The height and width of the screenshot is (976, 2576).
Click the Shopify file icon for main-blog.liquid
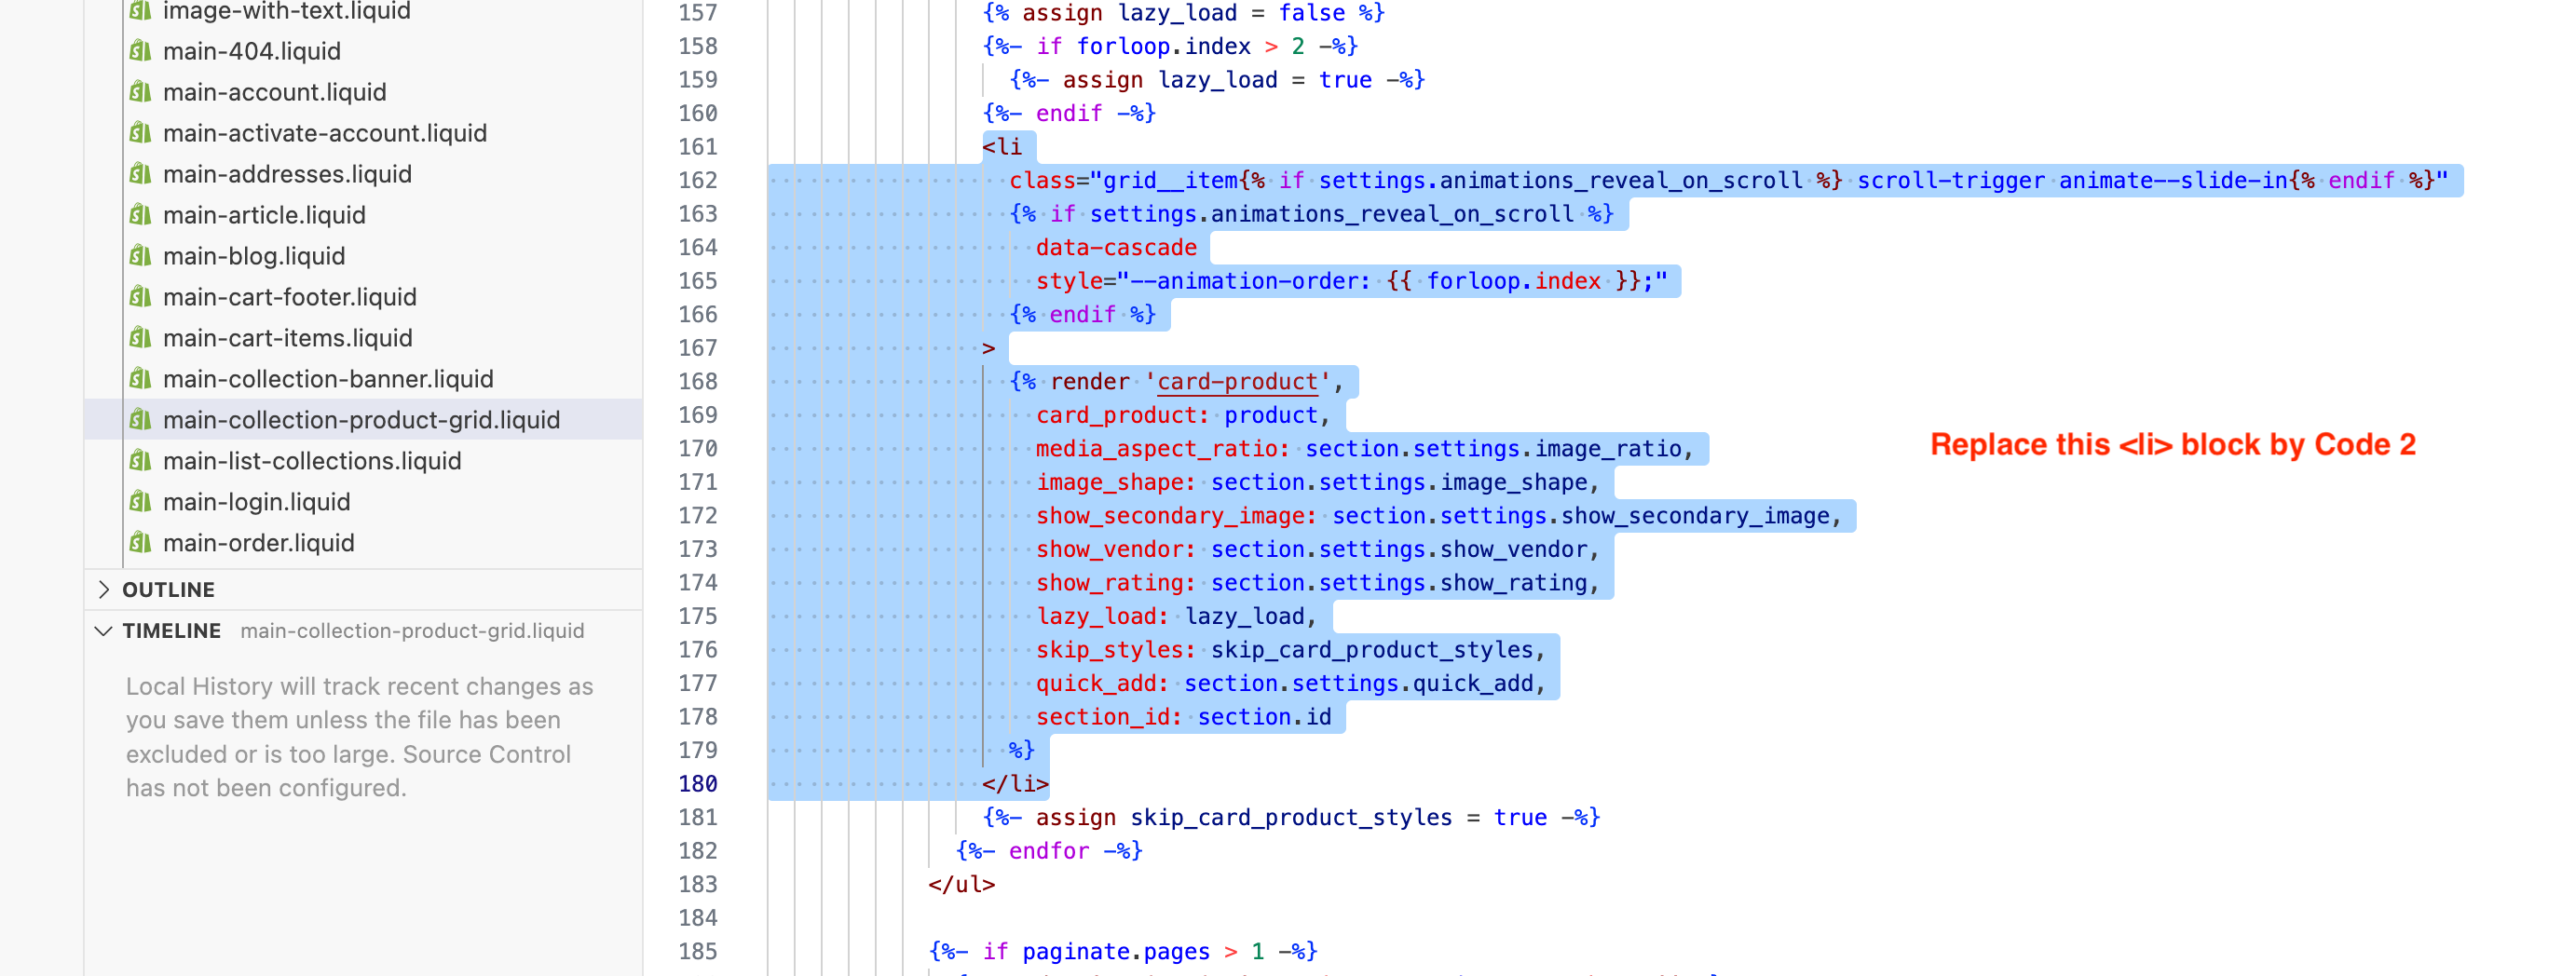coord(141,256)
